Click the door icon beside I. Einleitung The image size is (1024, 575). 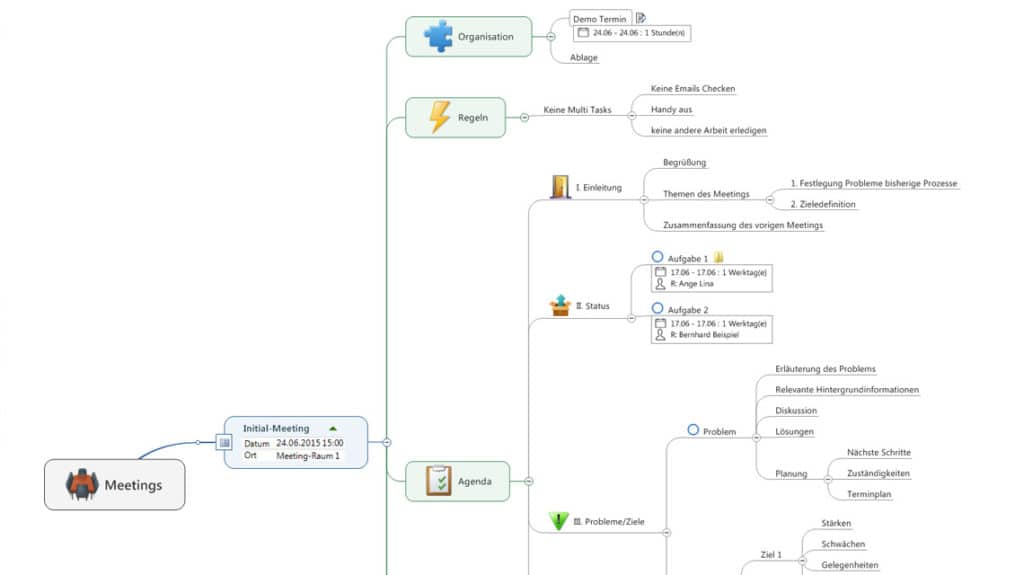[560, 187]
